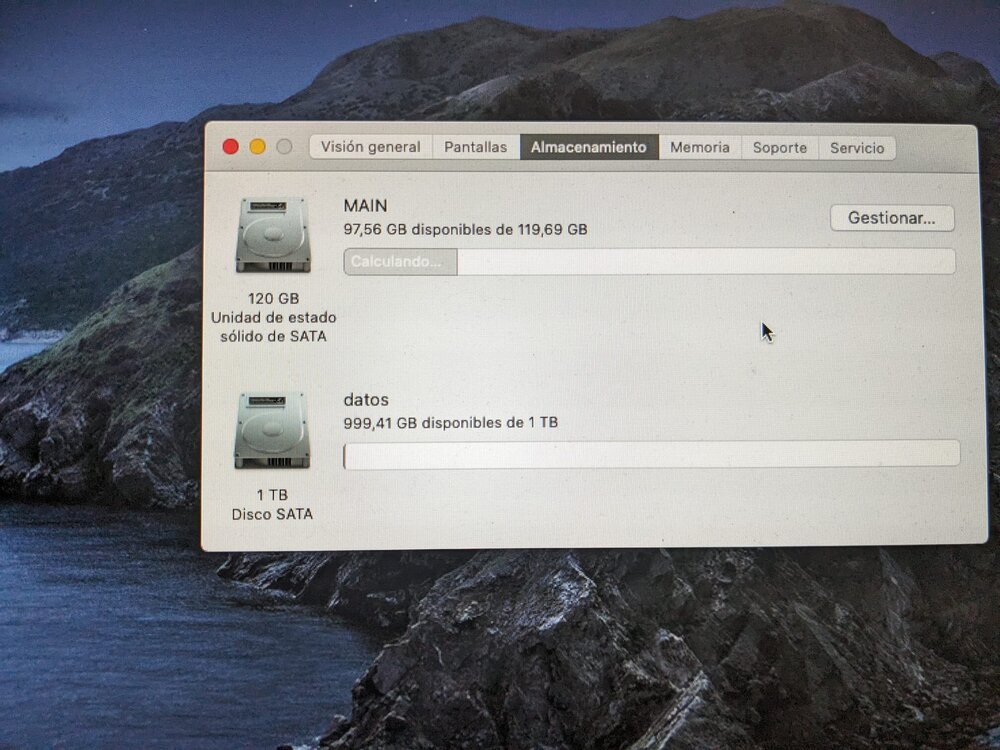Select the datos volume name text

click(x=366, y=400)
